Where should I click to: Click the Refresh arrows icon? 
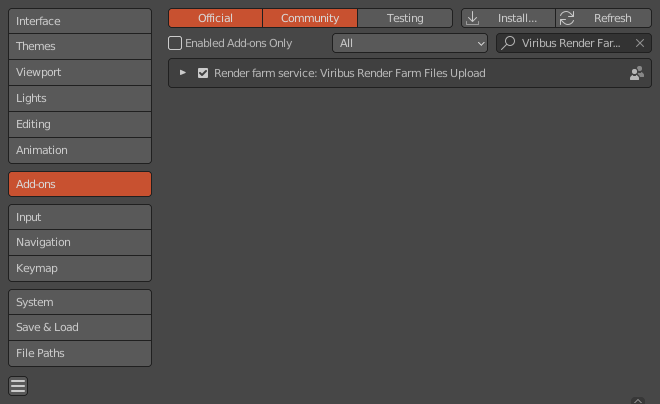point(567,18)
